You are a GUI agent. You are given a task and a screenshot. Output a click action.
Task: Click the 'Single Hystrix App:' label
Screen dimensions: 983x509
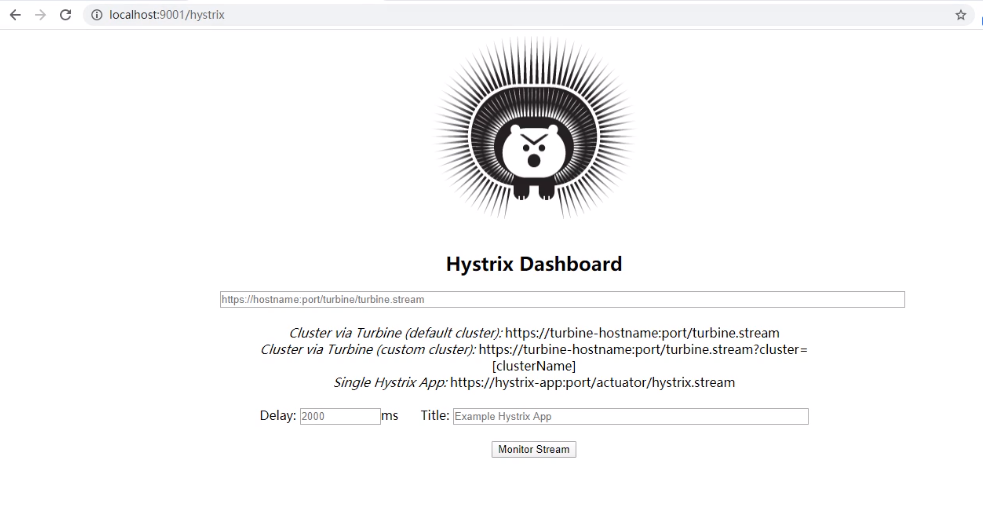391,382
